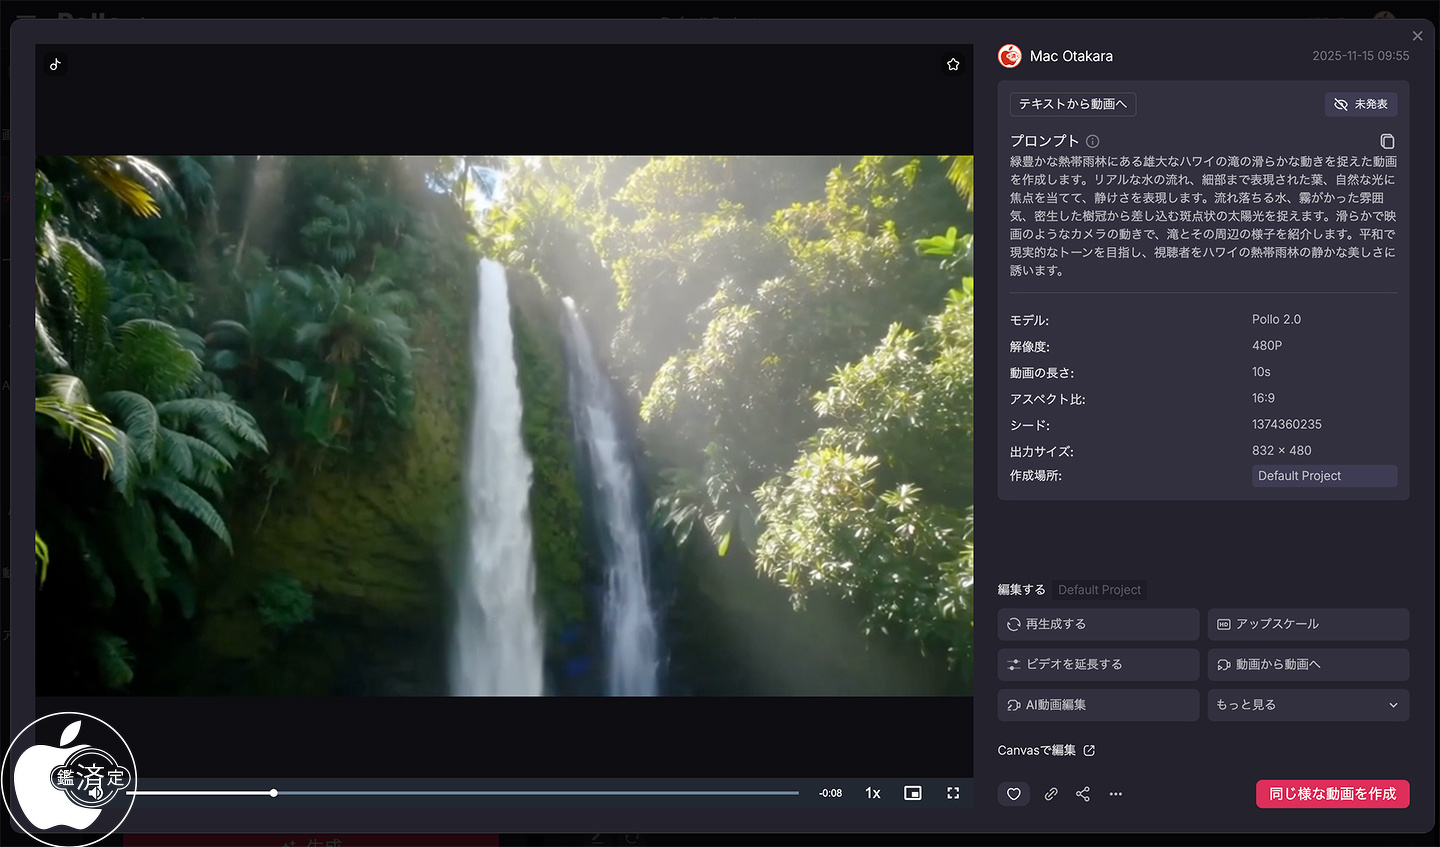
Task: Click the TikTok icon on video corner
Action: coord(56,64)
